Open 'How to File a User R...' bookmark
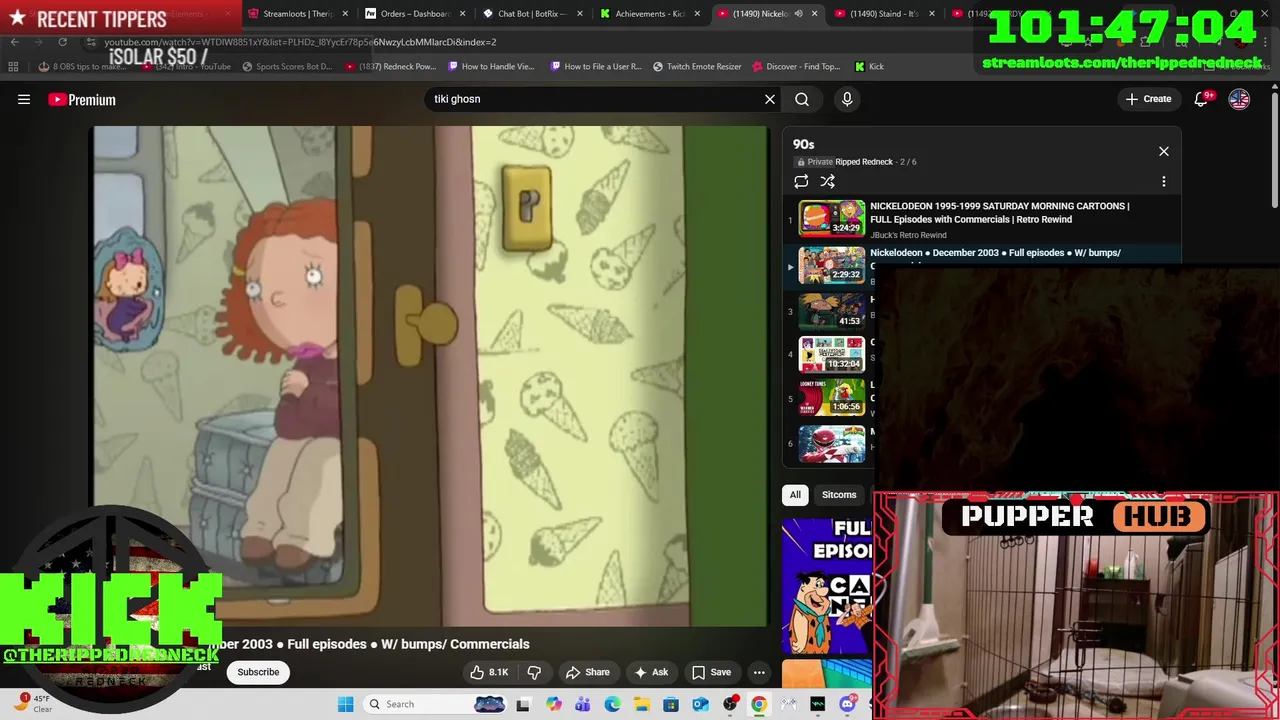This screenshot has width=1280, height=720. [x=596, y=67]
